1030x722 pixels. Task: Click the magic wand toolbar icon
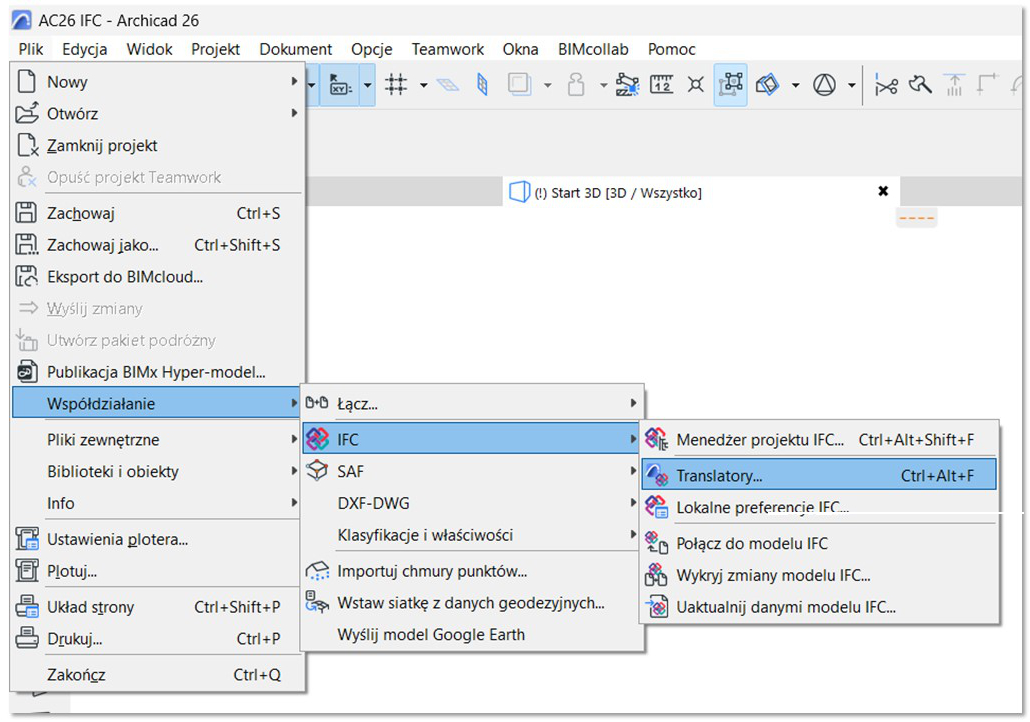click(x=920, y=84)
